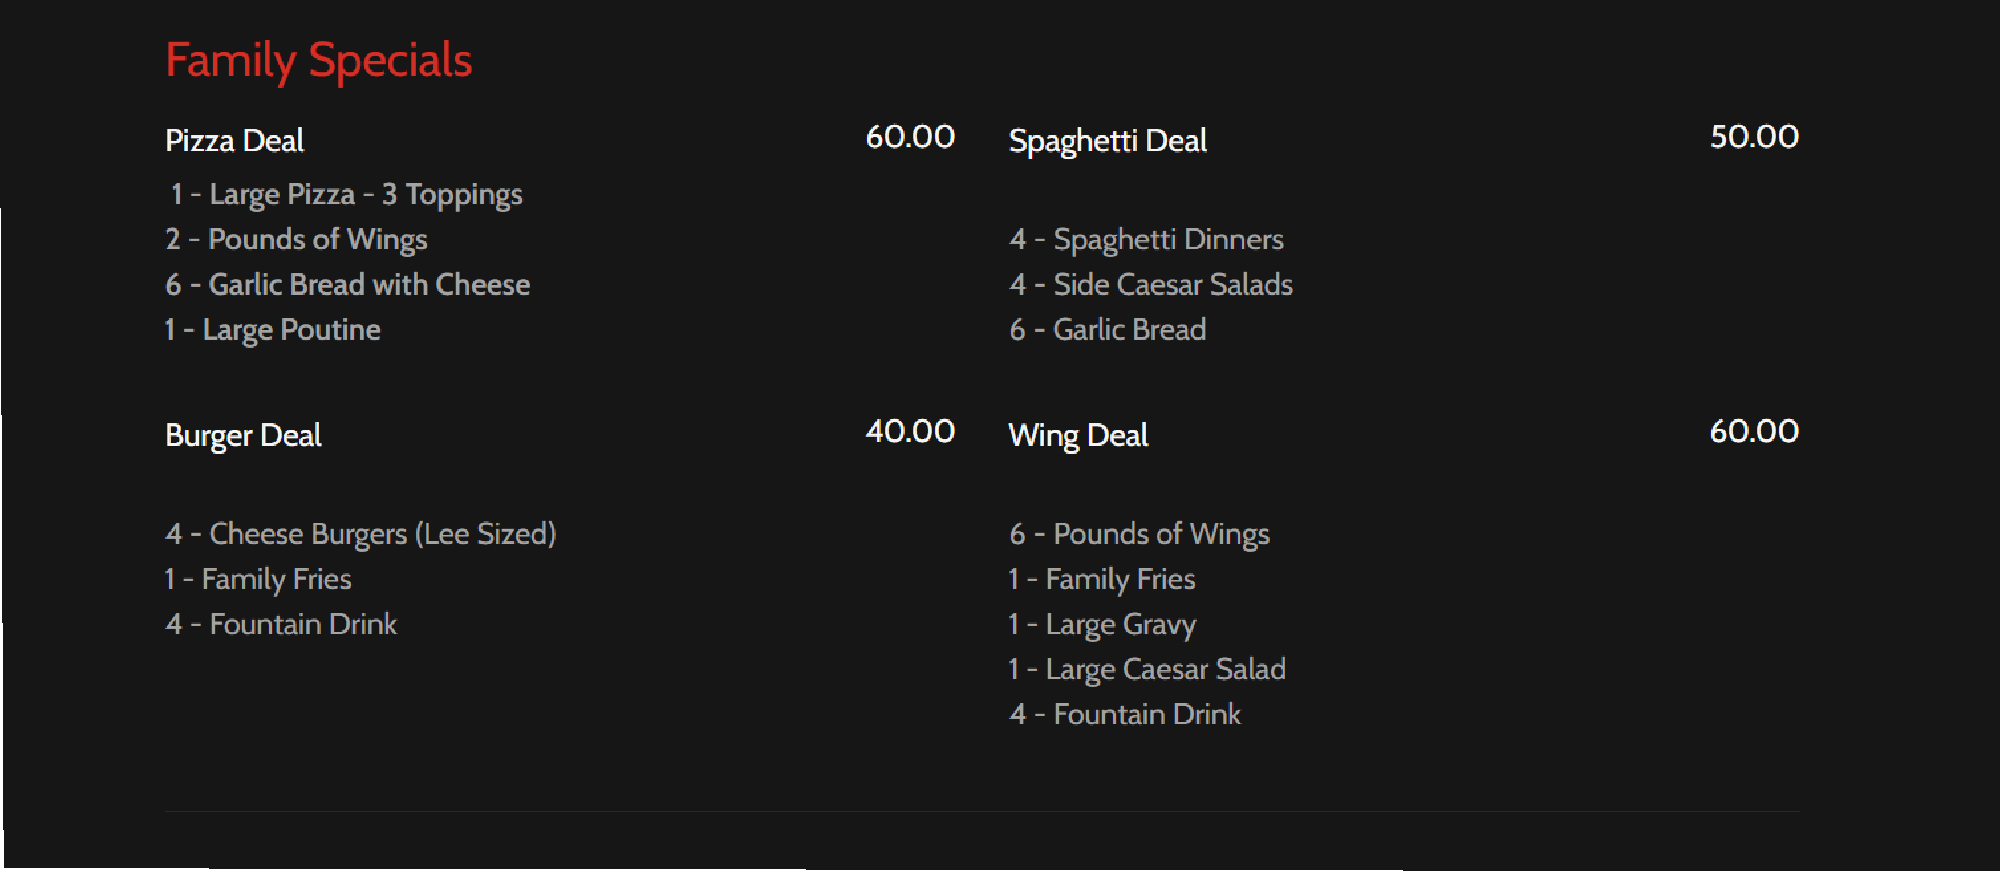Select the Spaghetti Deal title
The image size is (2000, 871).
(1107, 141)
